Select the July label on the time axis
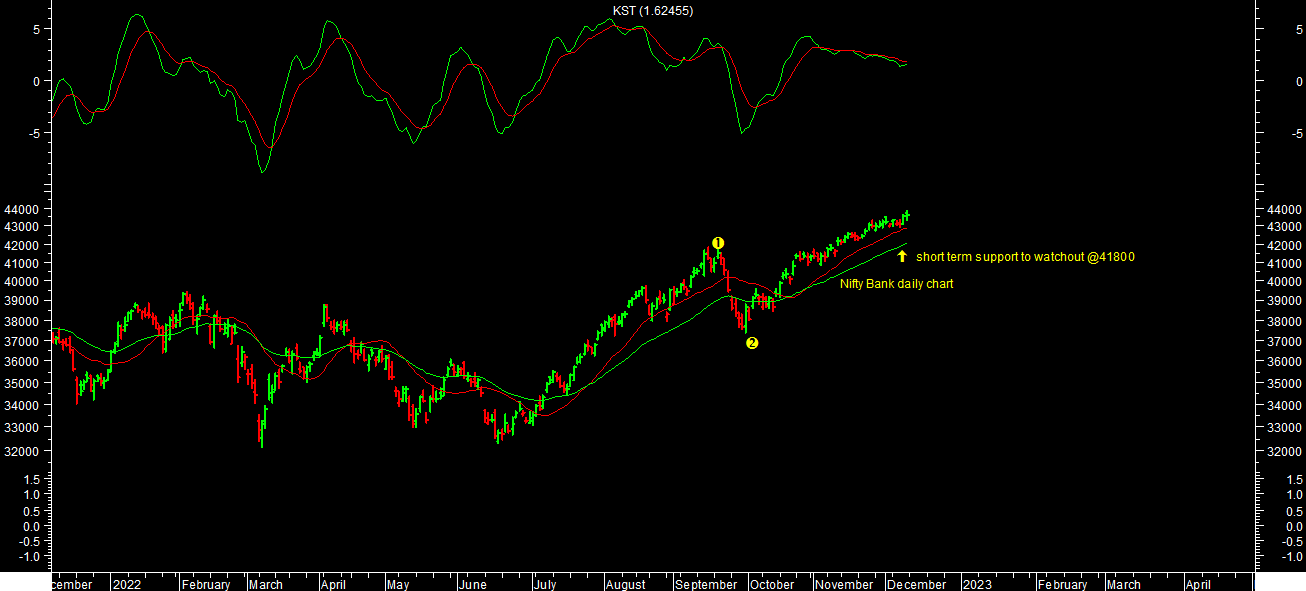 [x=545, y=585]
